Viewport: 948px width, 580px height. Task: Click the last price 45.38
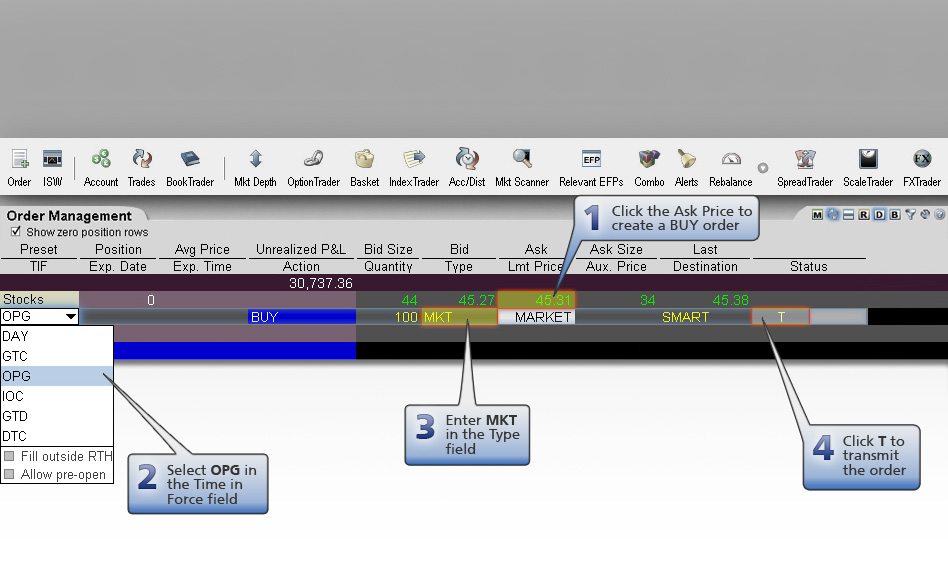point(730,300)
